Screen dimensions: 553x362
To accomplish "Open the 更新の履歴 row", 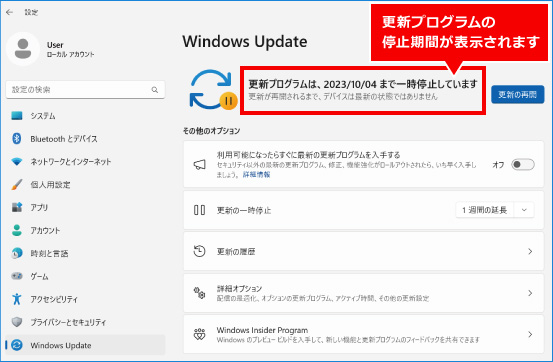I will pos(364,251).
